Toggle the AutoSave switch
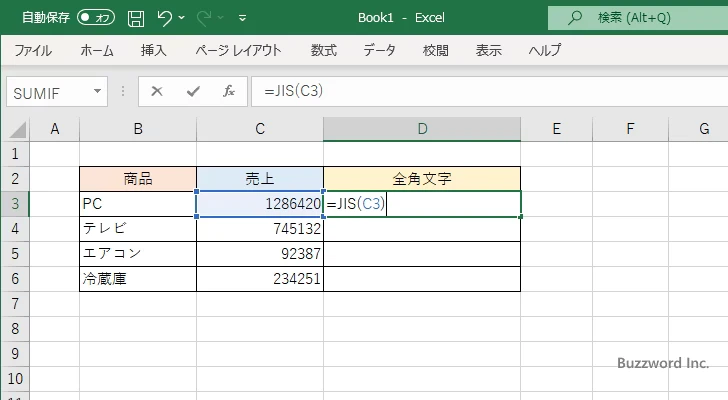 pos(96,18)
